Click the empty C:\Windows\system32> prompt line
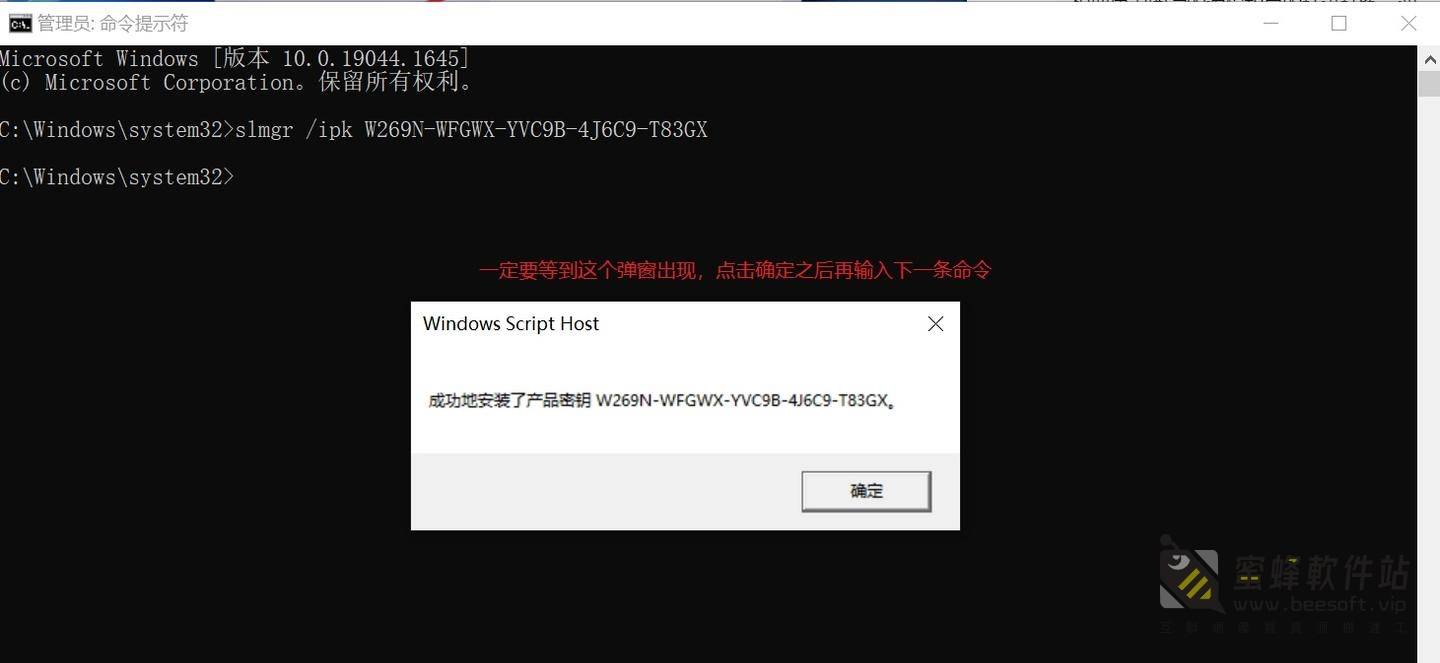1440x663 pixels. 117,177
